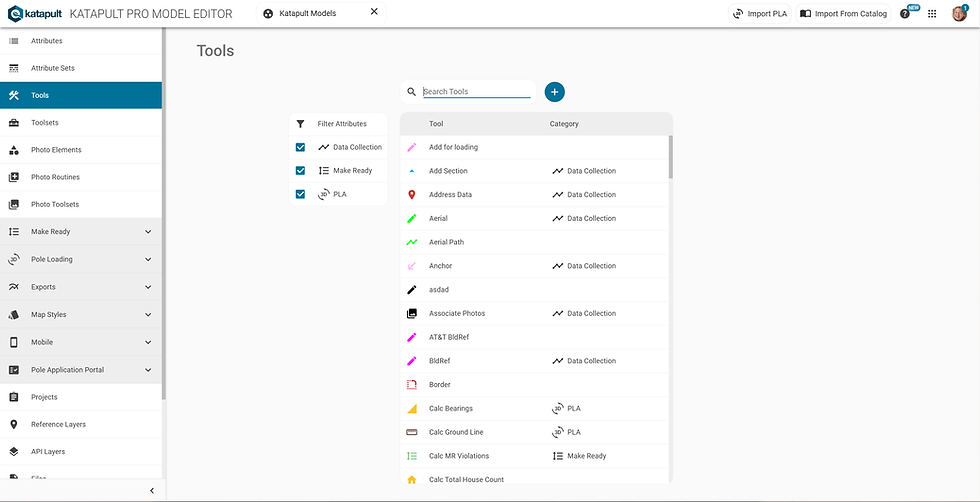
Task: Open the API Layers menu item
Action: (81, 451)
